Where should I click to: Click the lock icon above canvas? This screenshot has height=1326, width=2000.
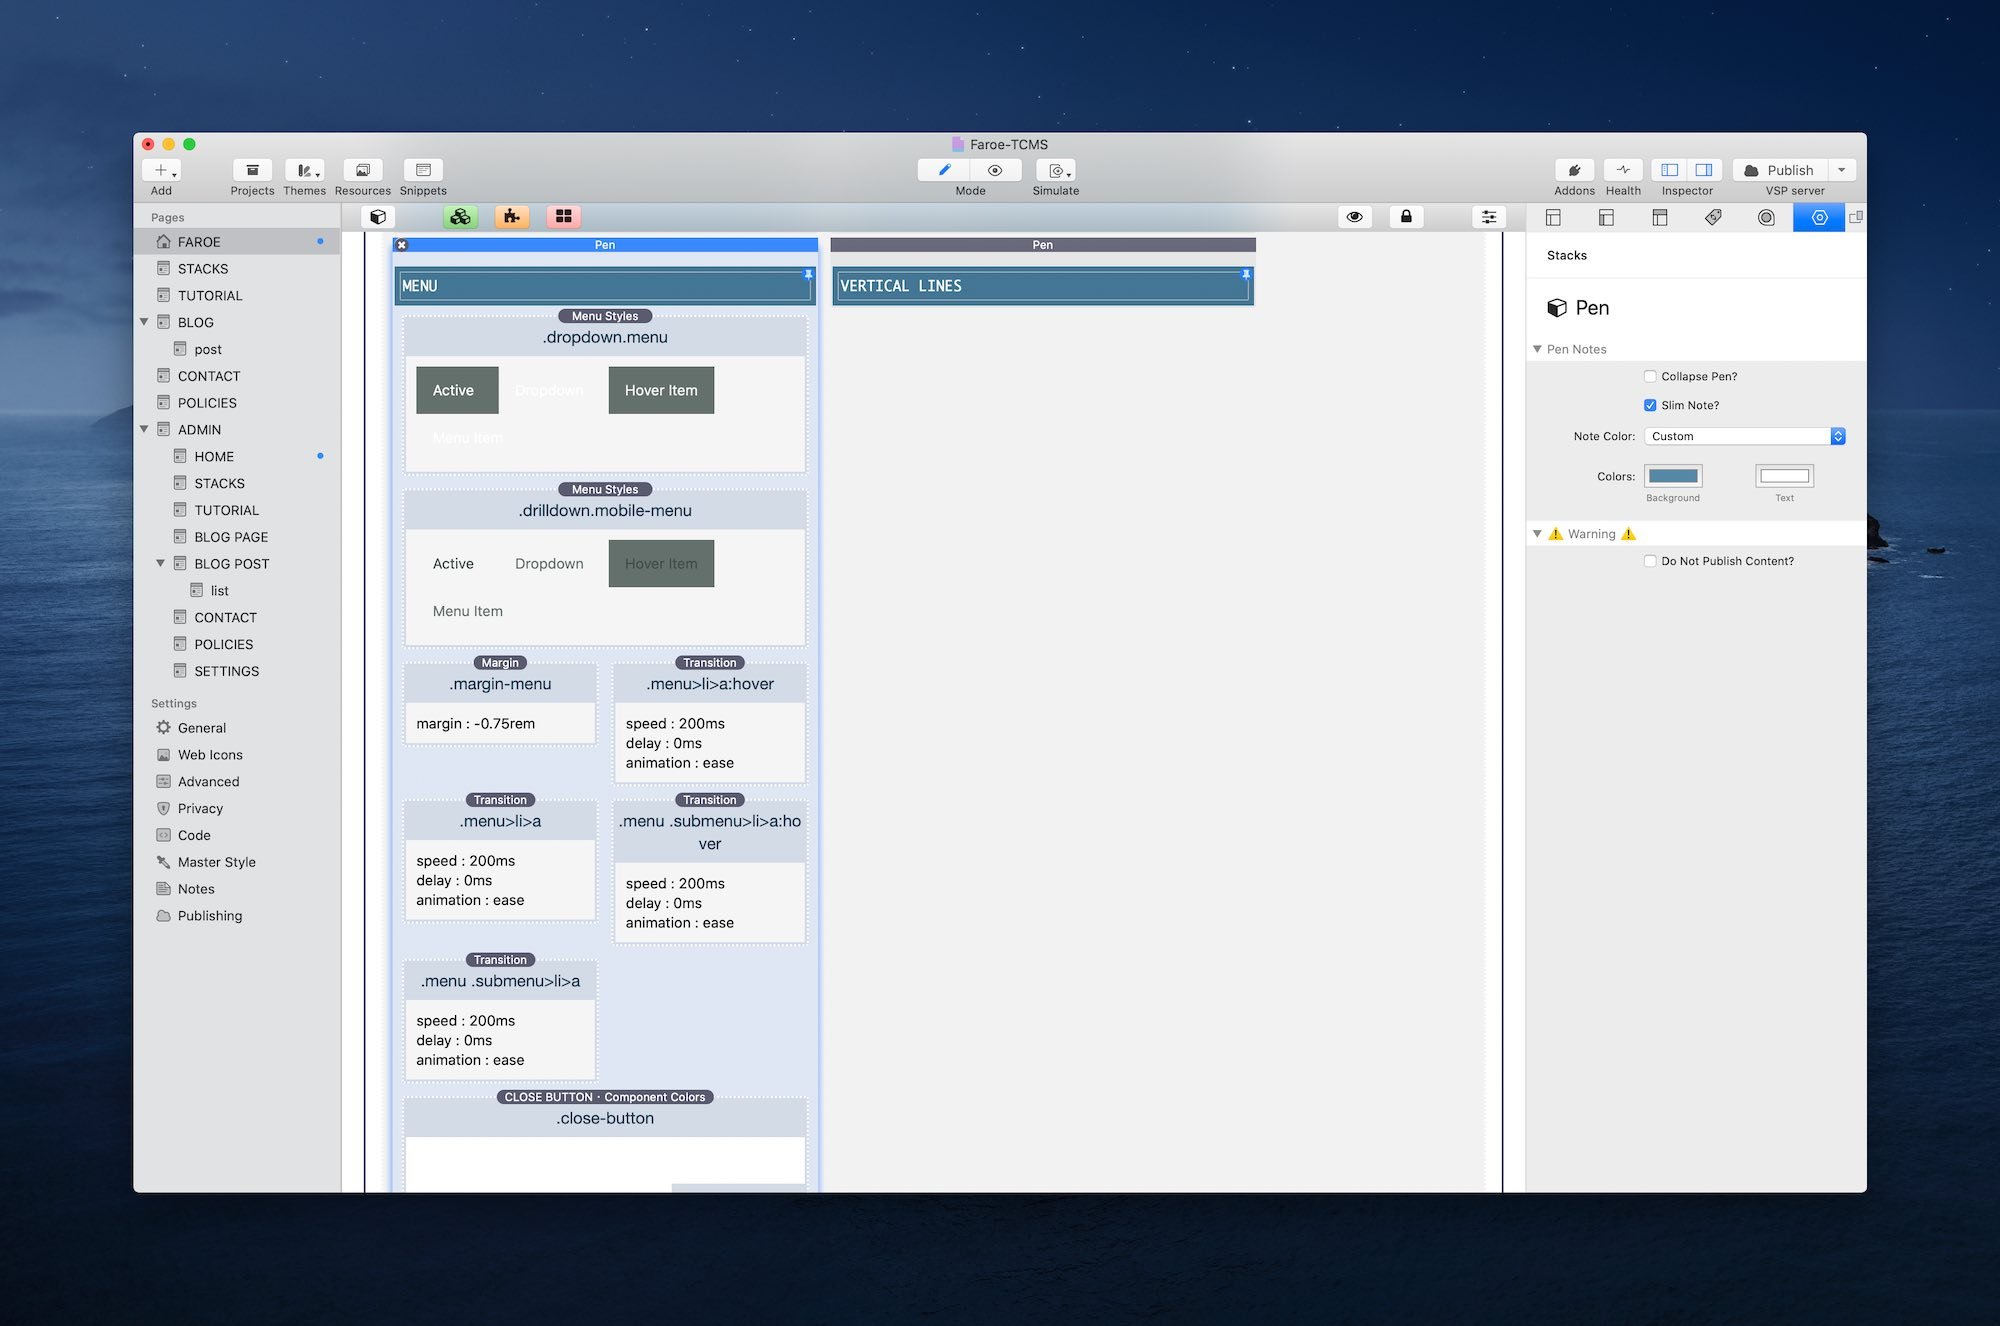[1406, 217]
